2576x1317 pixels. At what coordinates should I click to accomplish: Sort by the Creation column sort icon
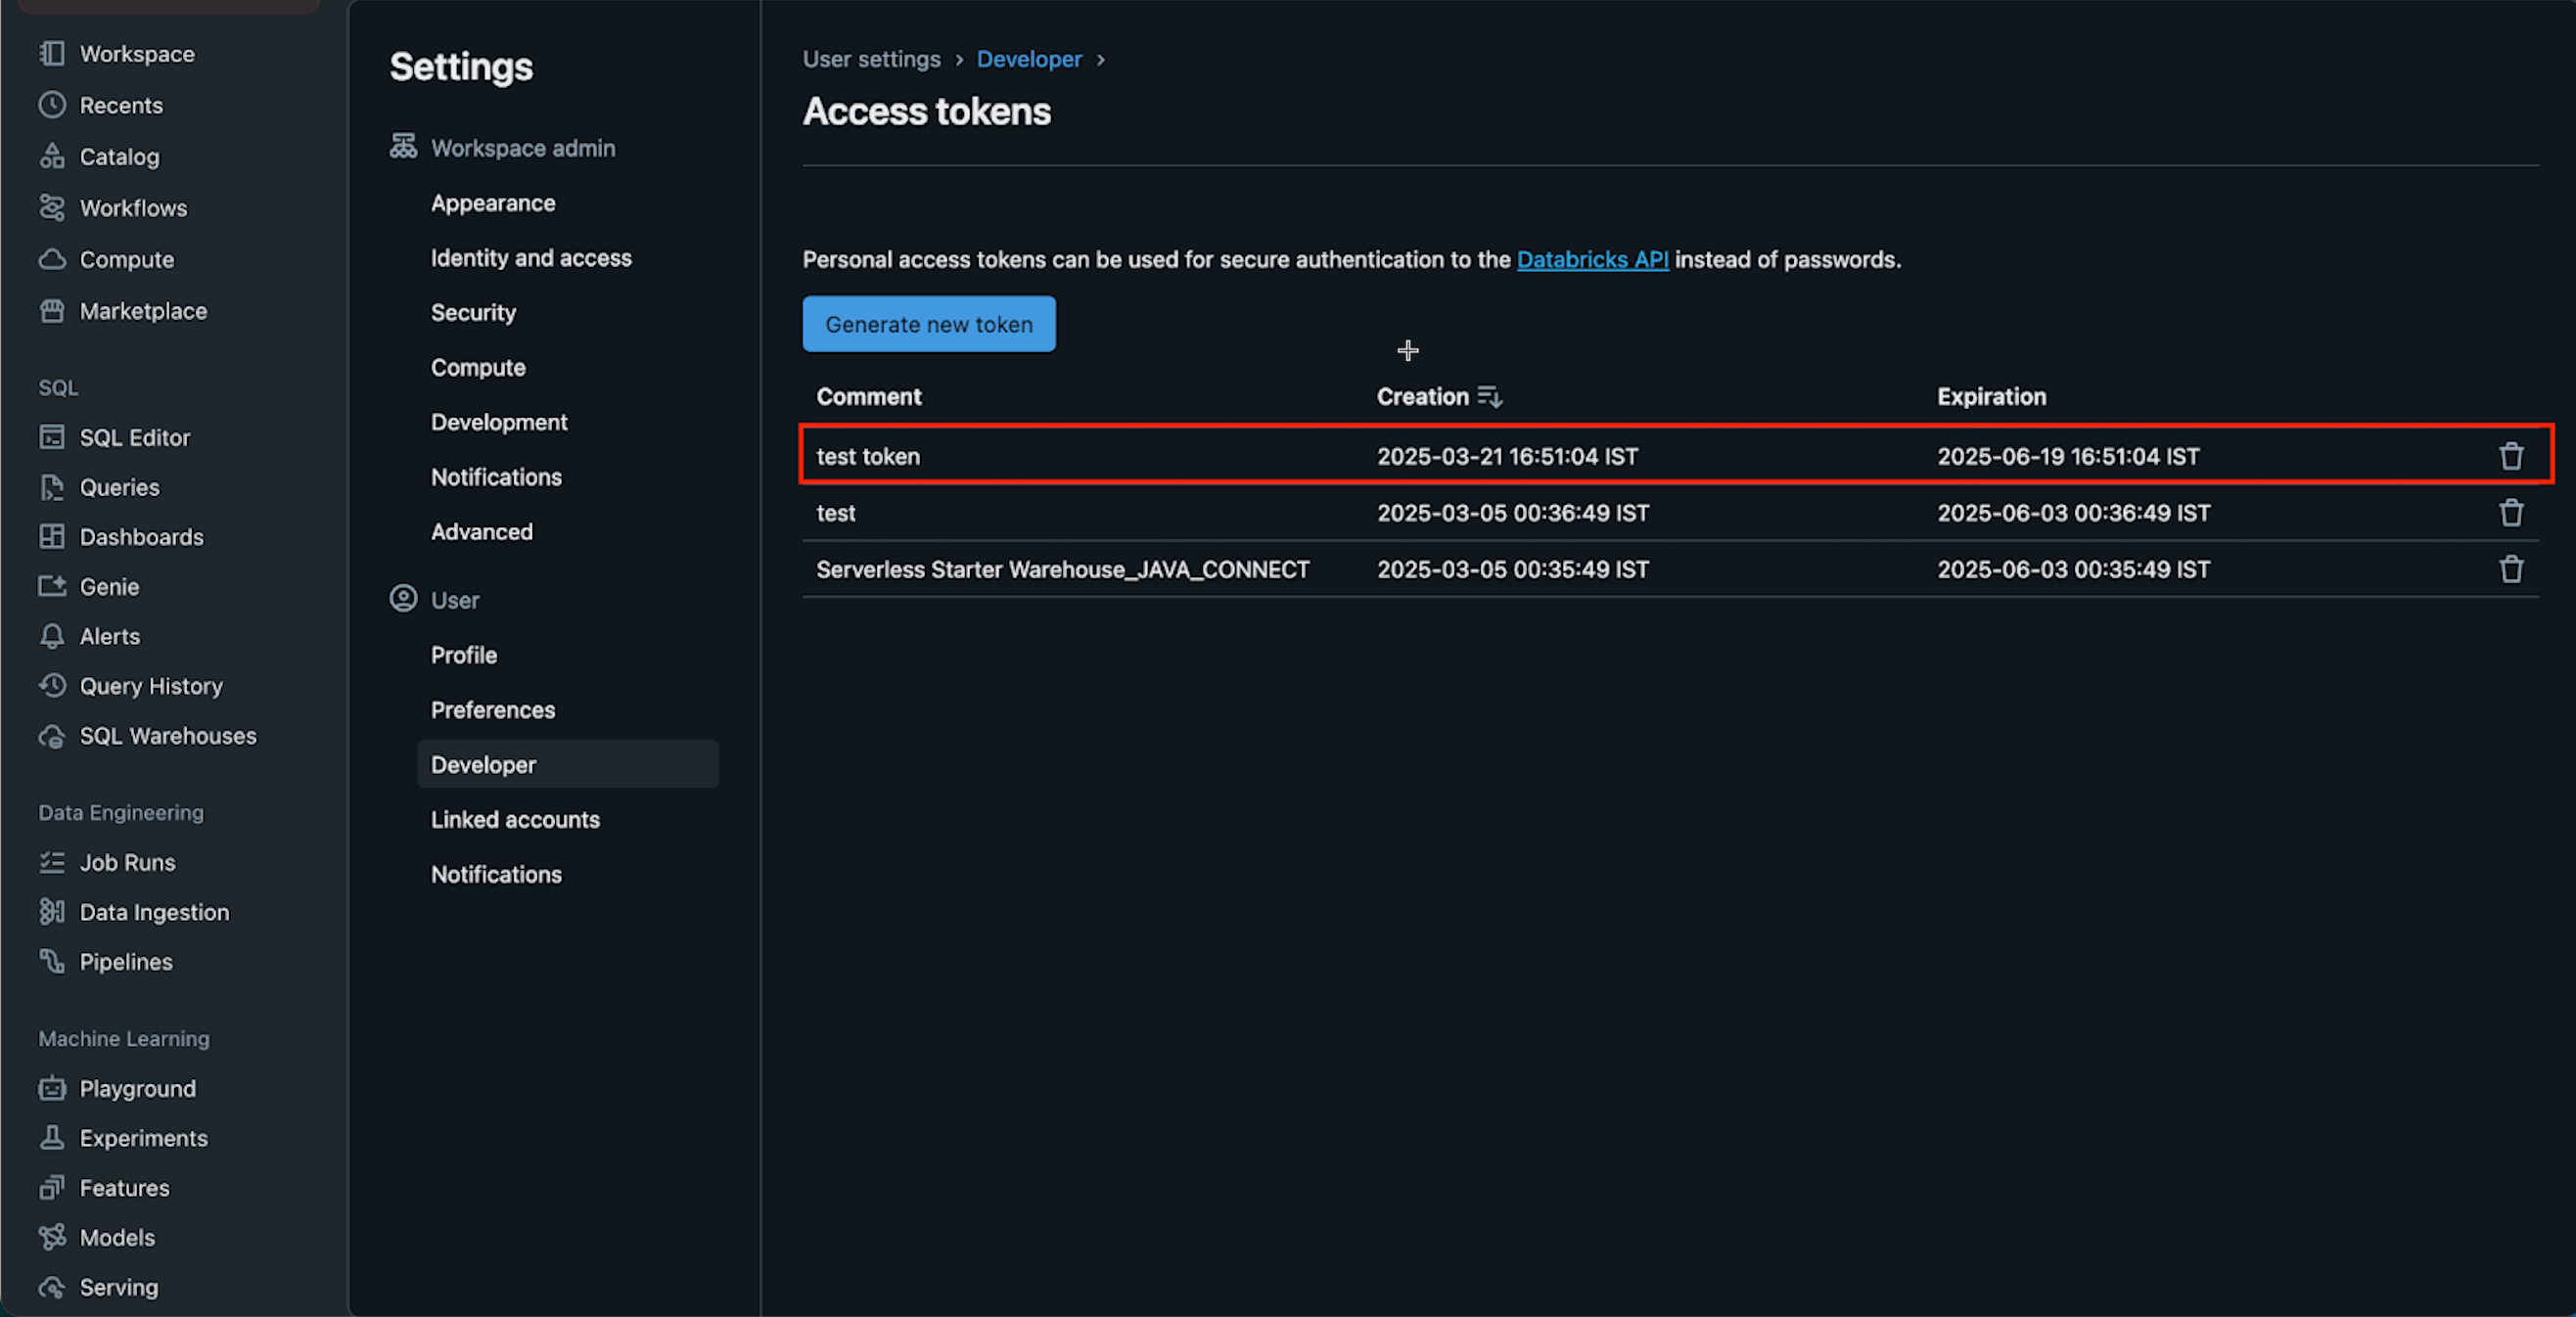click(x=1490, y=397)
